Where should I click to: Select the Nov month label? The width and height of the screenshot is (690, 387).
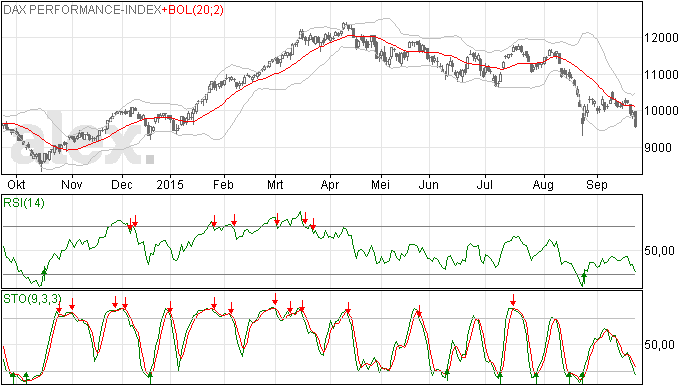(72, 184)
